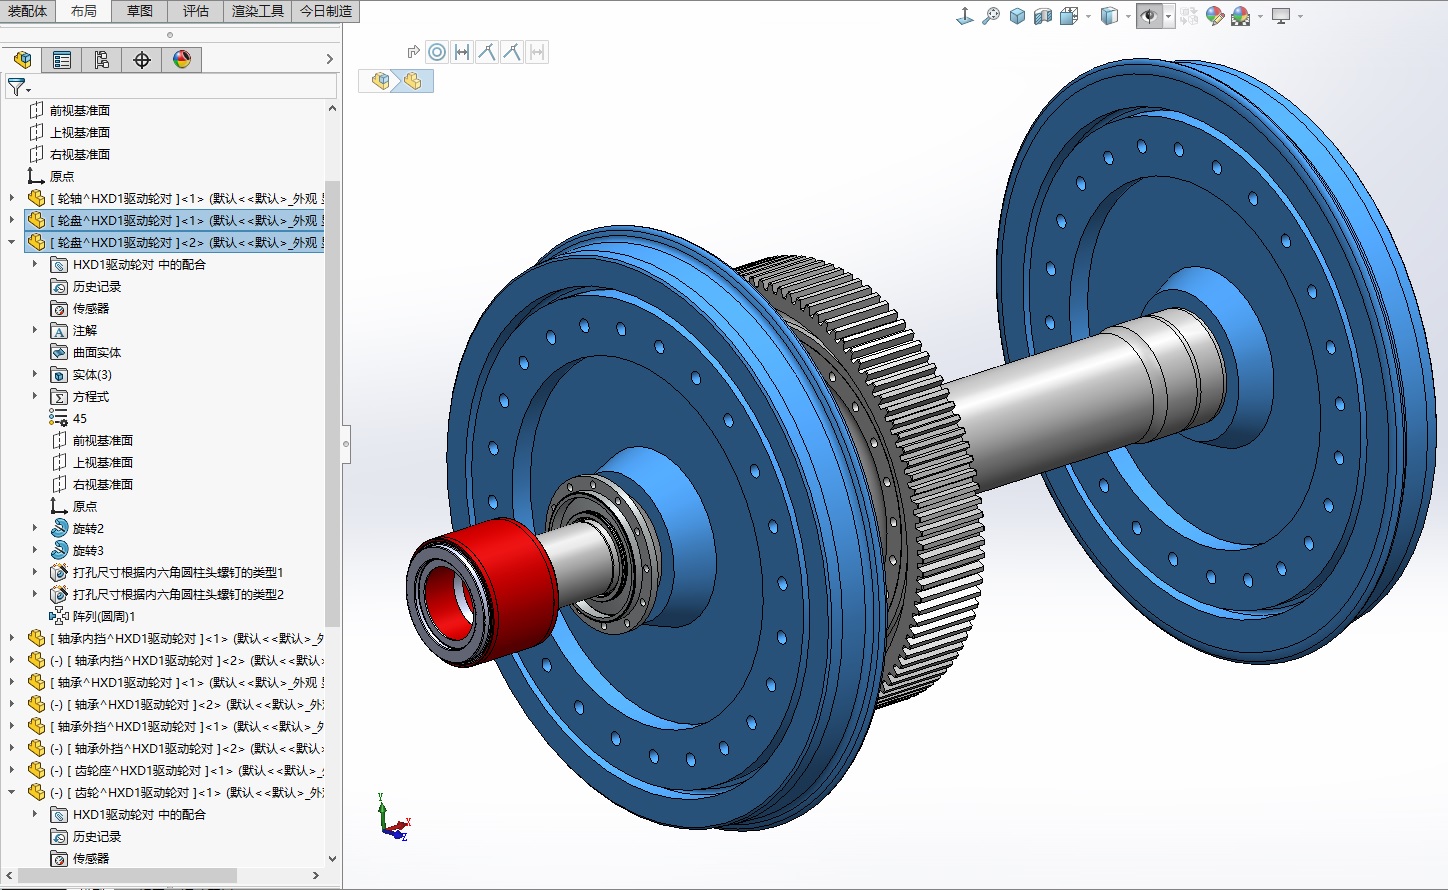
Task: Switch to the 草图 tab
Action: tap(140, 11)
